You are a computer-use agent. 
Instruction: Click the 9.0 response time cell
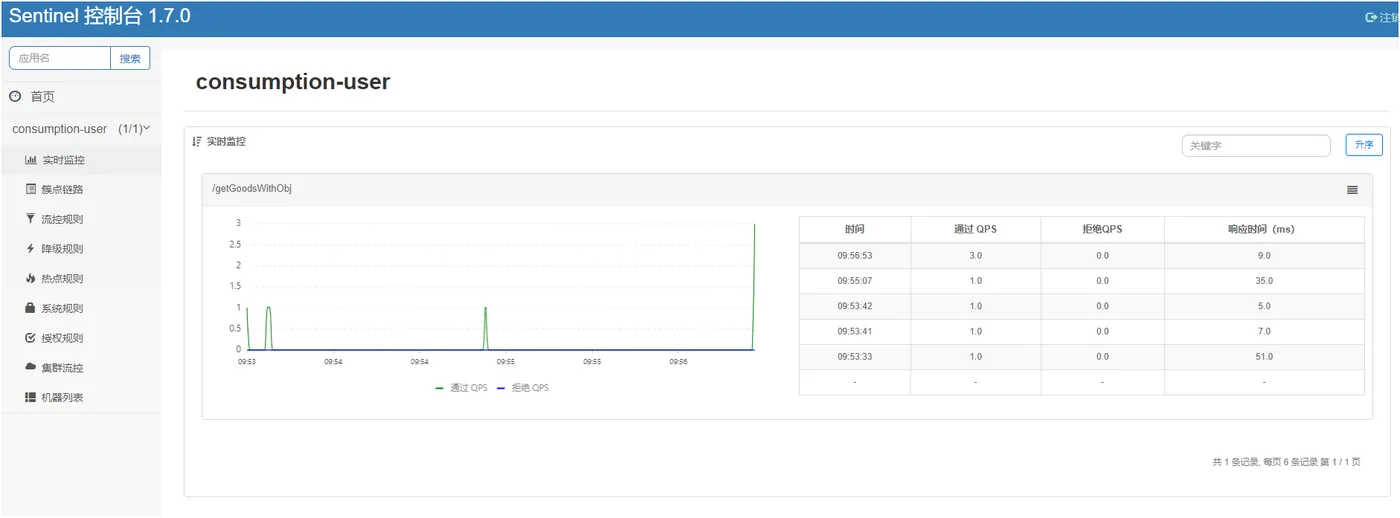(x=1264, y=255)
